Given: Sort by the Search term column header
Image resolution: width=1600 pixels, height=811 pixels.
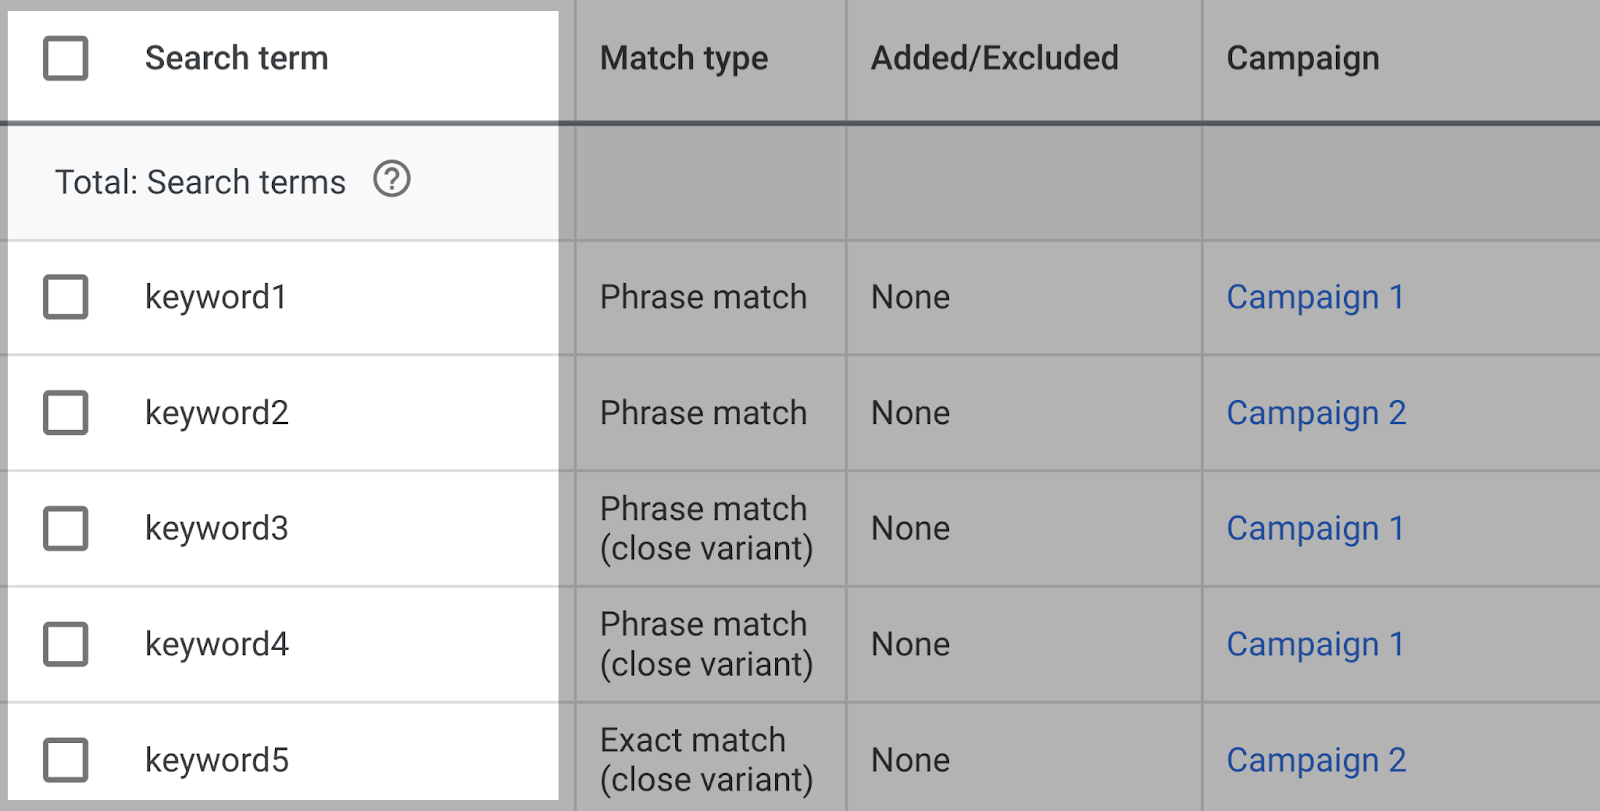Looking at the screenshot, I should tap(236, 58).
